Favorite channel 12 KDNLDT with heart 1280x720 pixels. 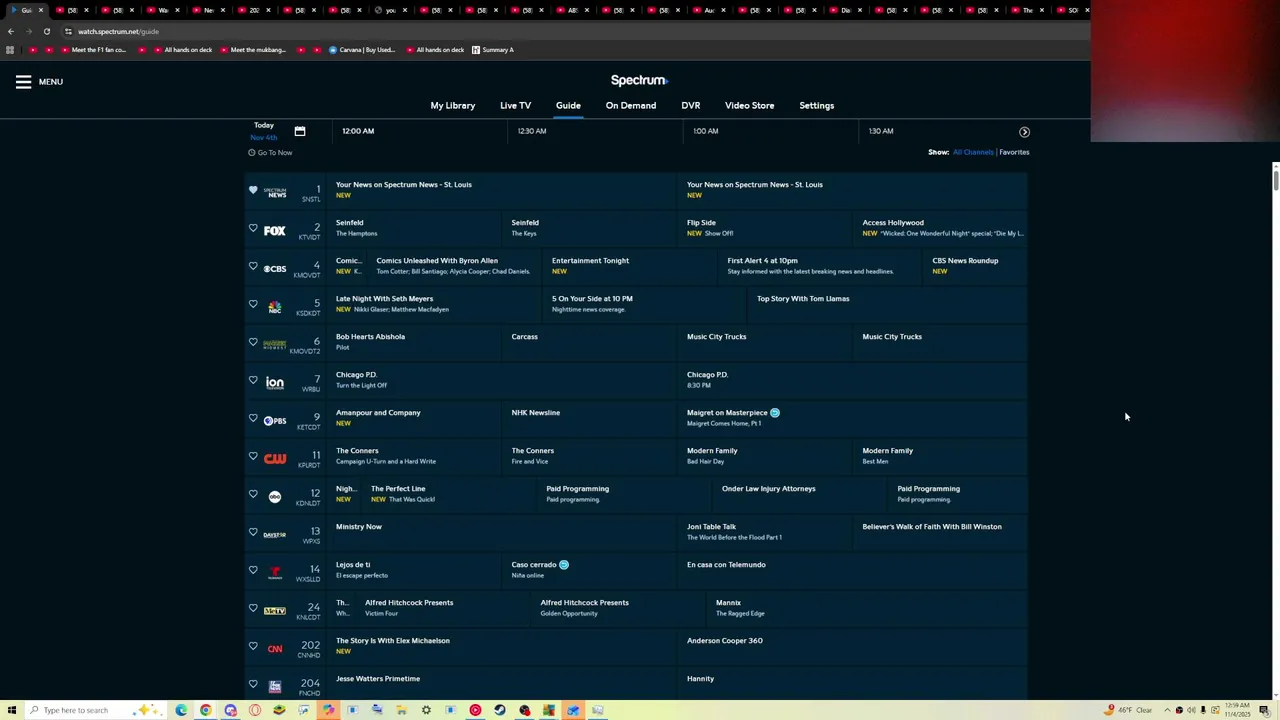click(x=253, y=494)
